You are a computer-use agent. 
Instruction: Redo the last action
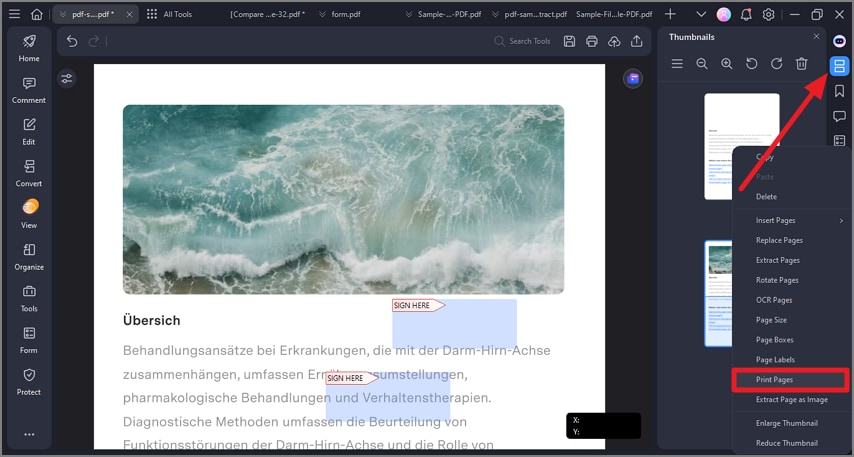point(94,41)
